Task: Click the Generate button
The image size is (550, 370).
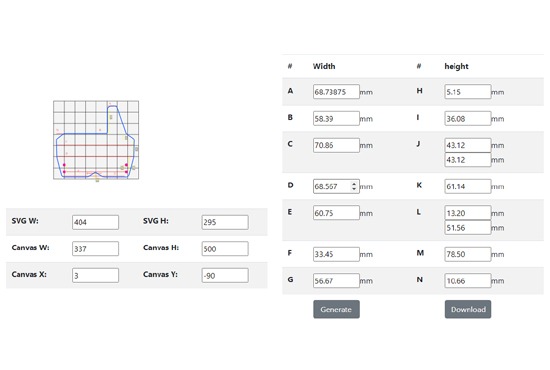Action: (336, 309)
